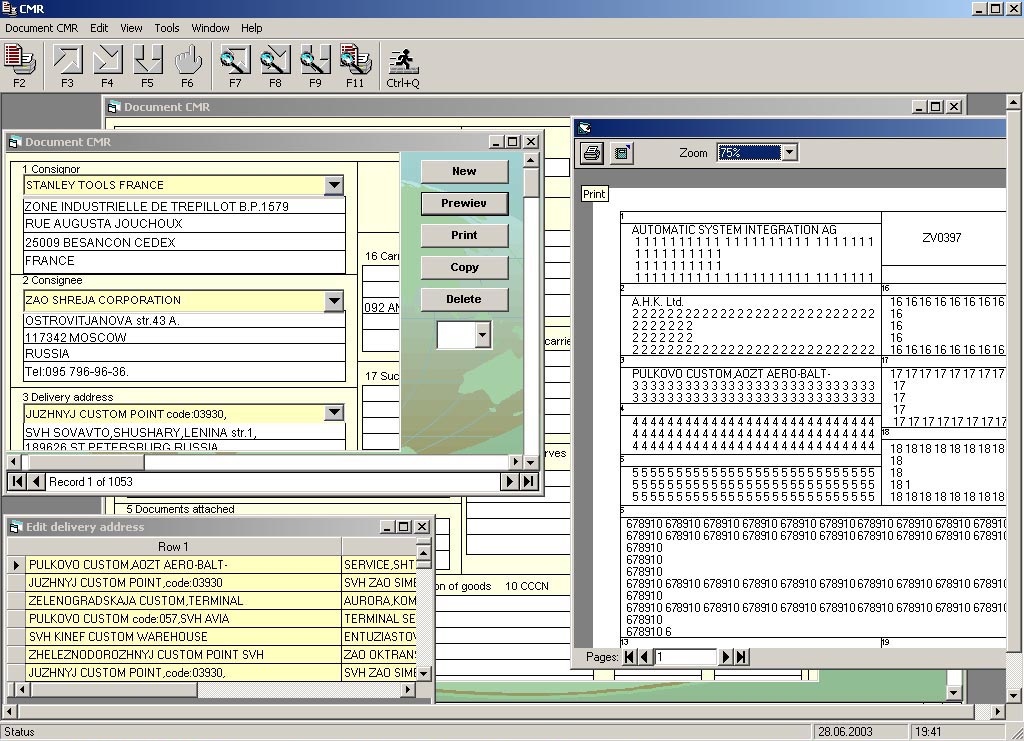Viewport: 1024px width, 741px height.
Task: Open the Tools menu
Action: click(x=167, y=28)
